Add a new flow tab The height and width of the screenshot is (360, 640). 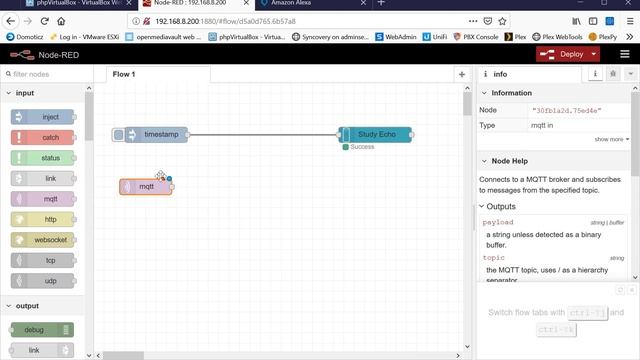[462, 74]
